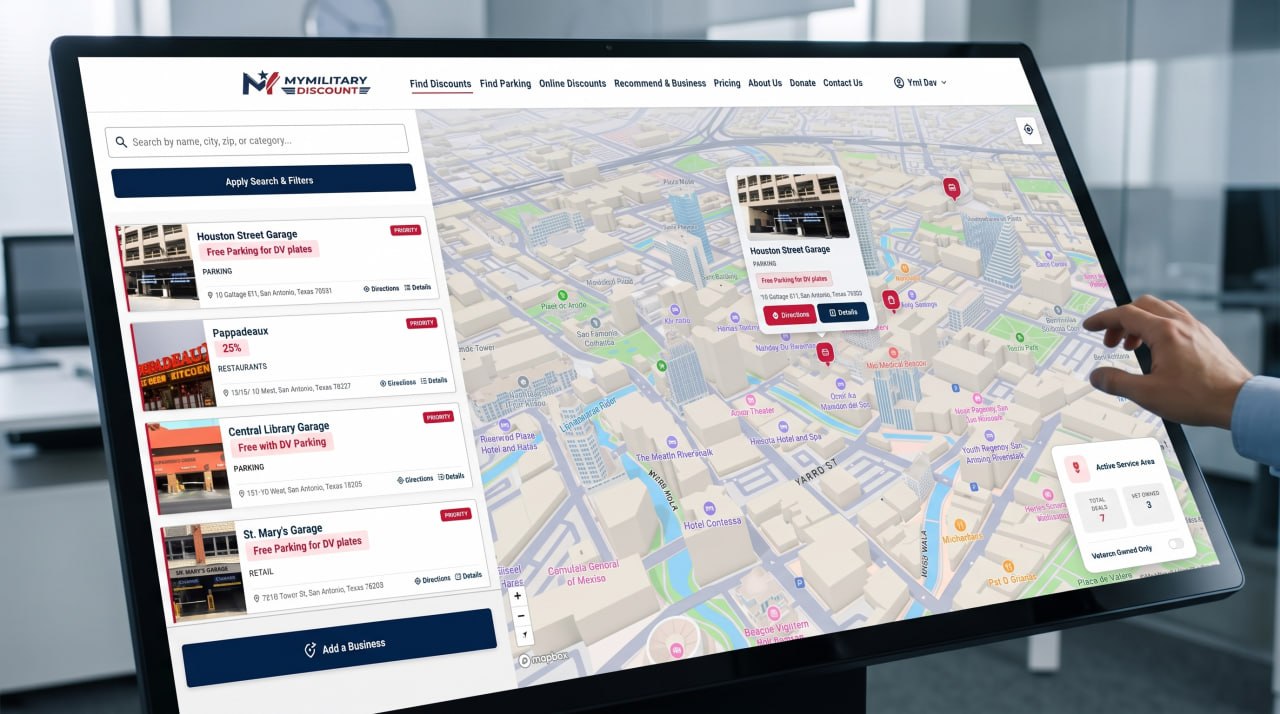Viewport: 1280px width, 714px height.
Task: Reset map bearing with compass button
Action: pyautogui.click(x=524, y=636)
